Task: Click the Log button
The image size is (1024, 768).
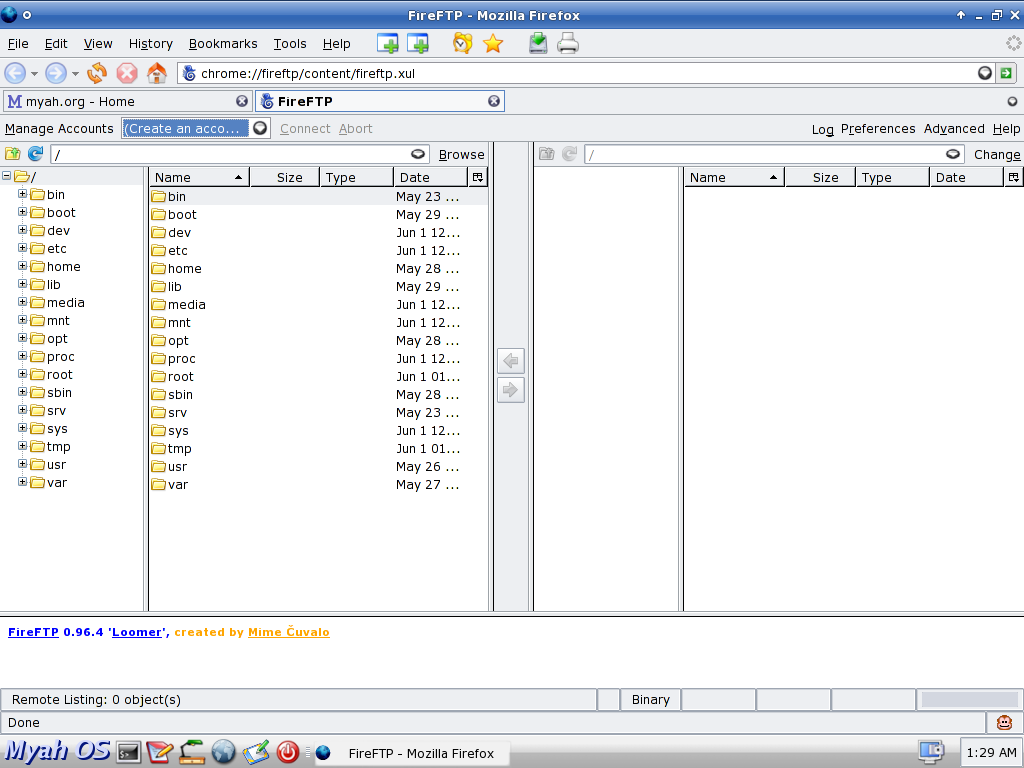Action: click(x=823, y=129)
